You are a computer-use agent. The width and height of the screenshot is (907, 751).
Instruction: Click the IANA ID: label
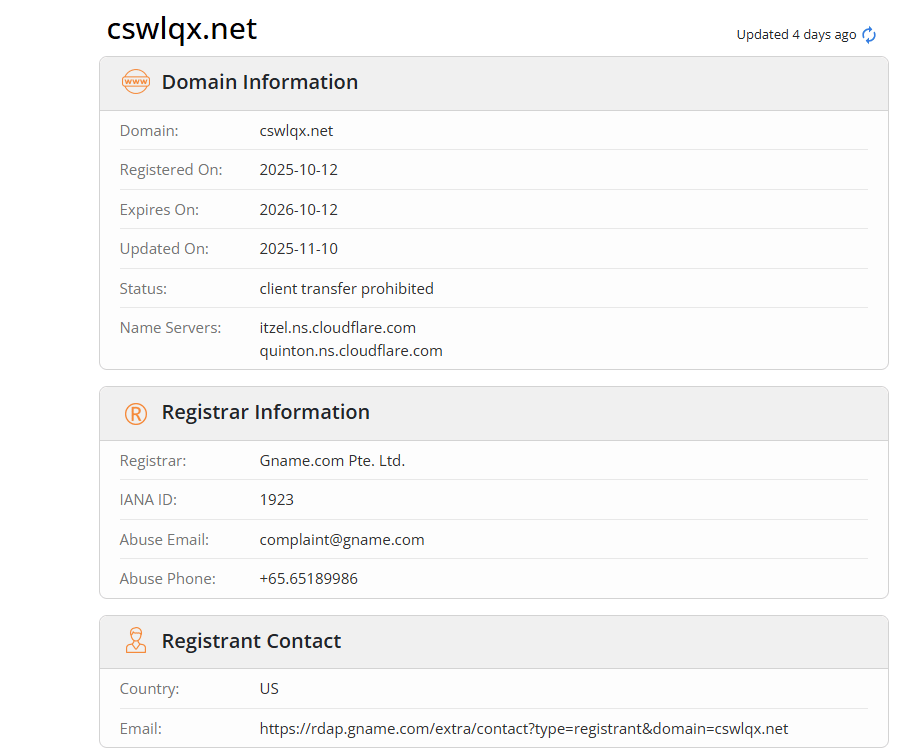pyautogui.click(x=148, y=499)
